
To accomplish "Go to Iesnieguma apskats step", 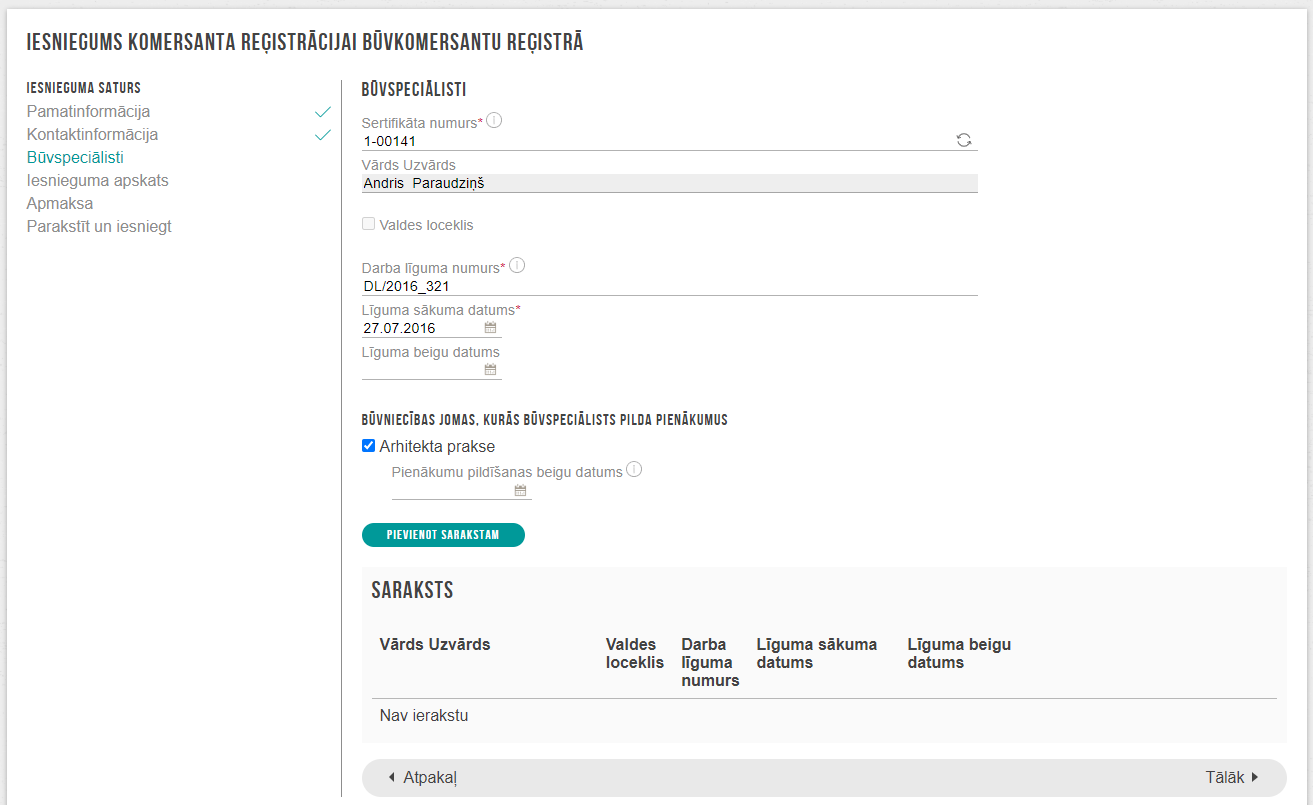I will tap(97, 181).
